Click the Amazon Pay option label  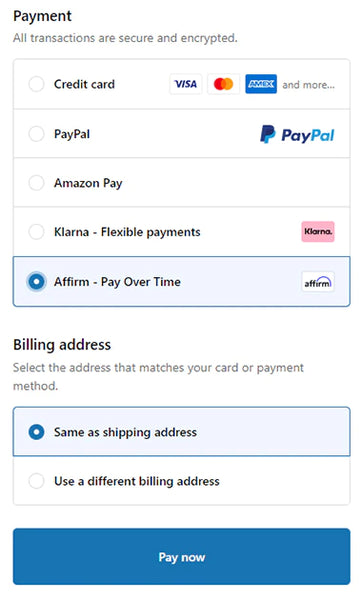click(x=88, y=183)
